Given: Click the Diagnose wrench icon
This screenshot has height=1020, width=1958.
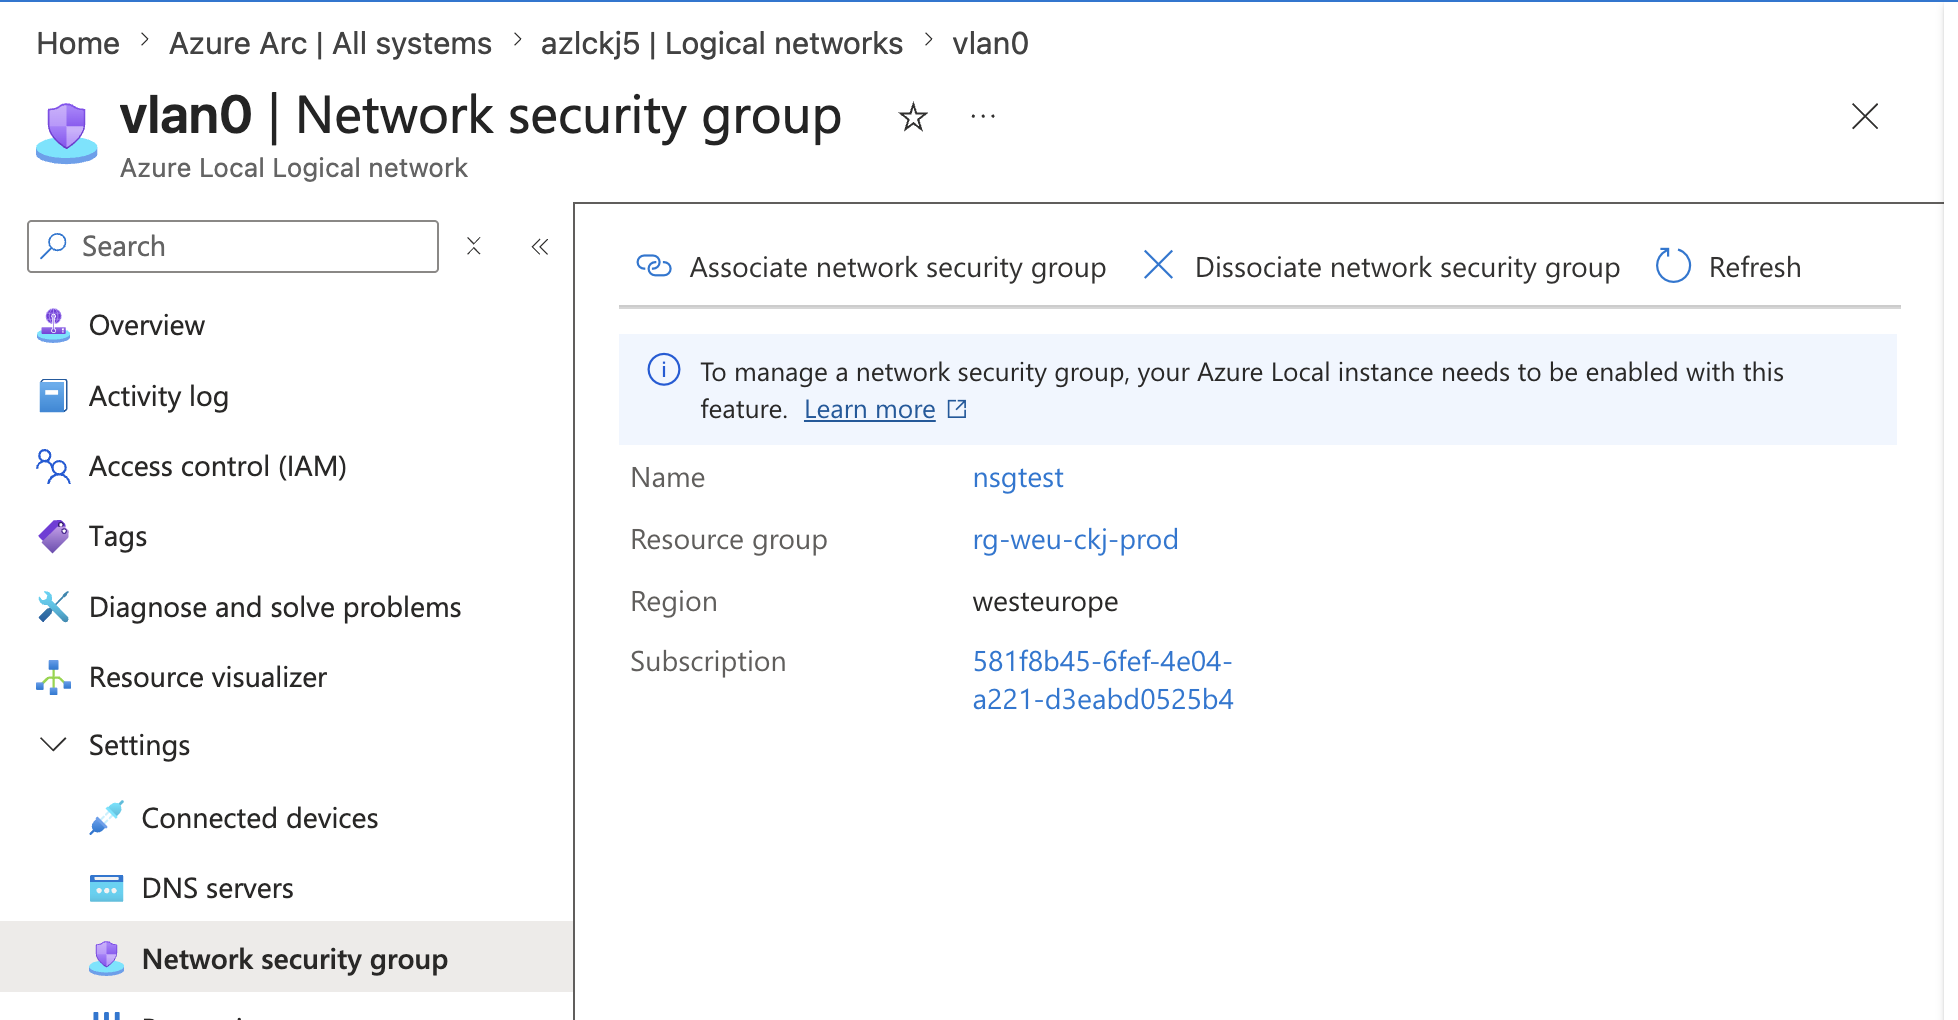Looking at the screenshot, I should (53, 607).
